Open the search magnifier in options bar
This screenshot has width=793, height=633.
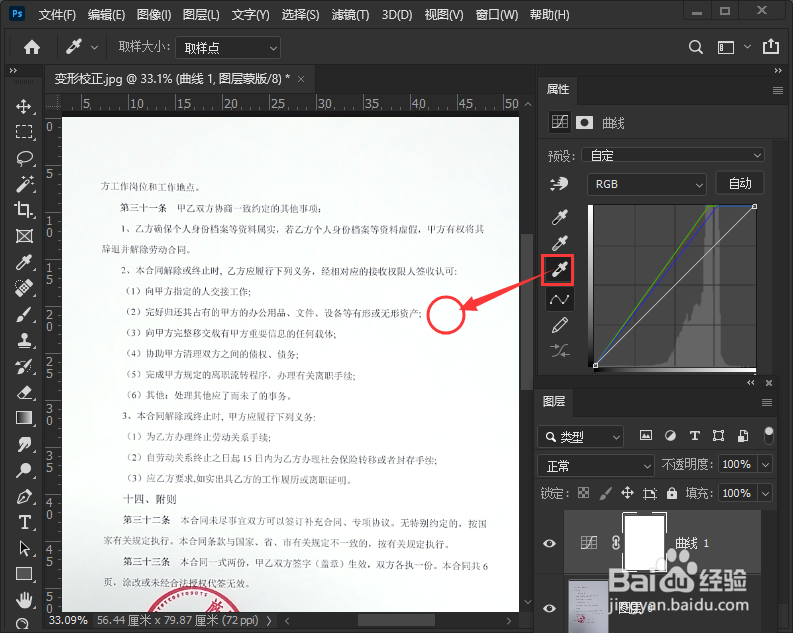[696, 47]
